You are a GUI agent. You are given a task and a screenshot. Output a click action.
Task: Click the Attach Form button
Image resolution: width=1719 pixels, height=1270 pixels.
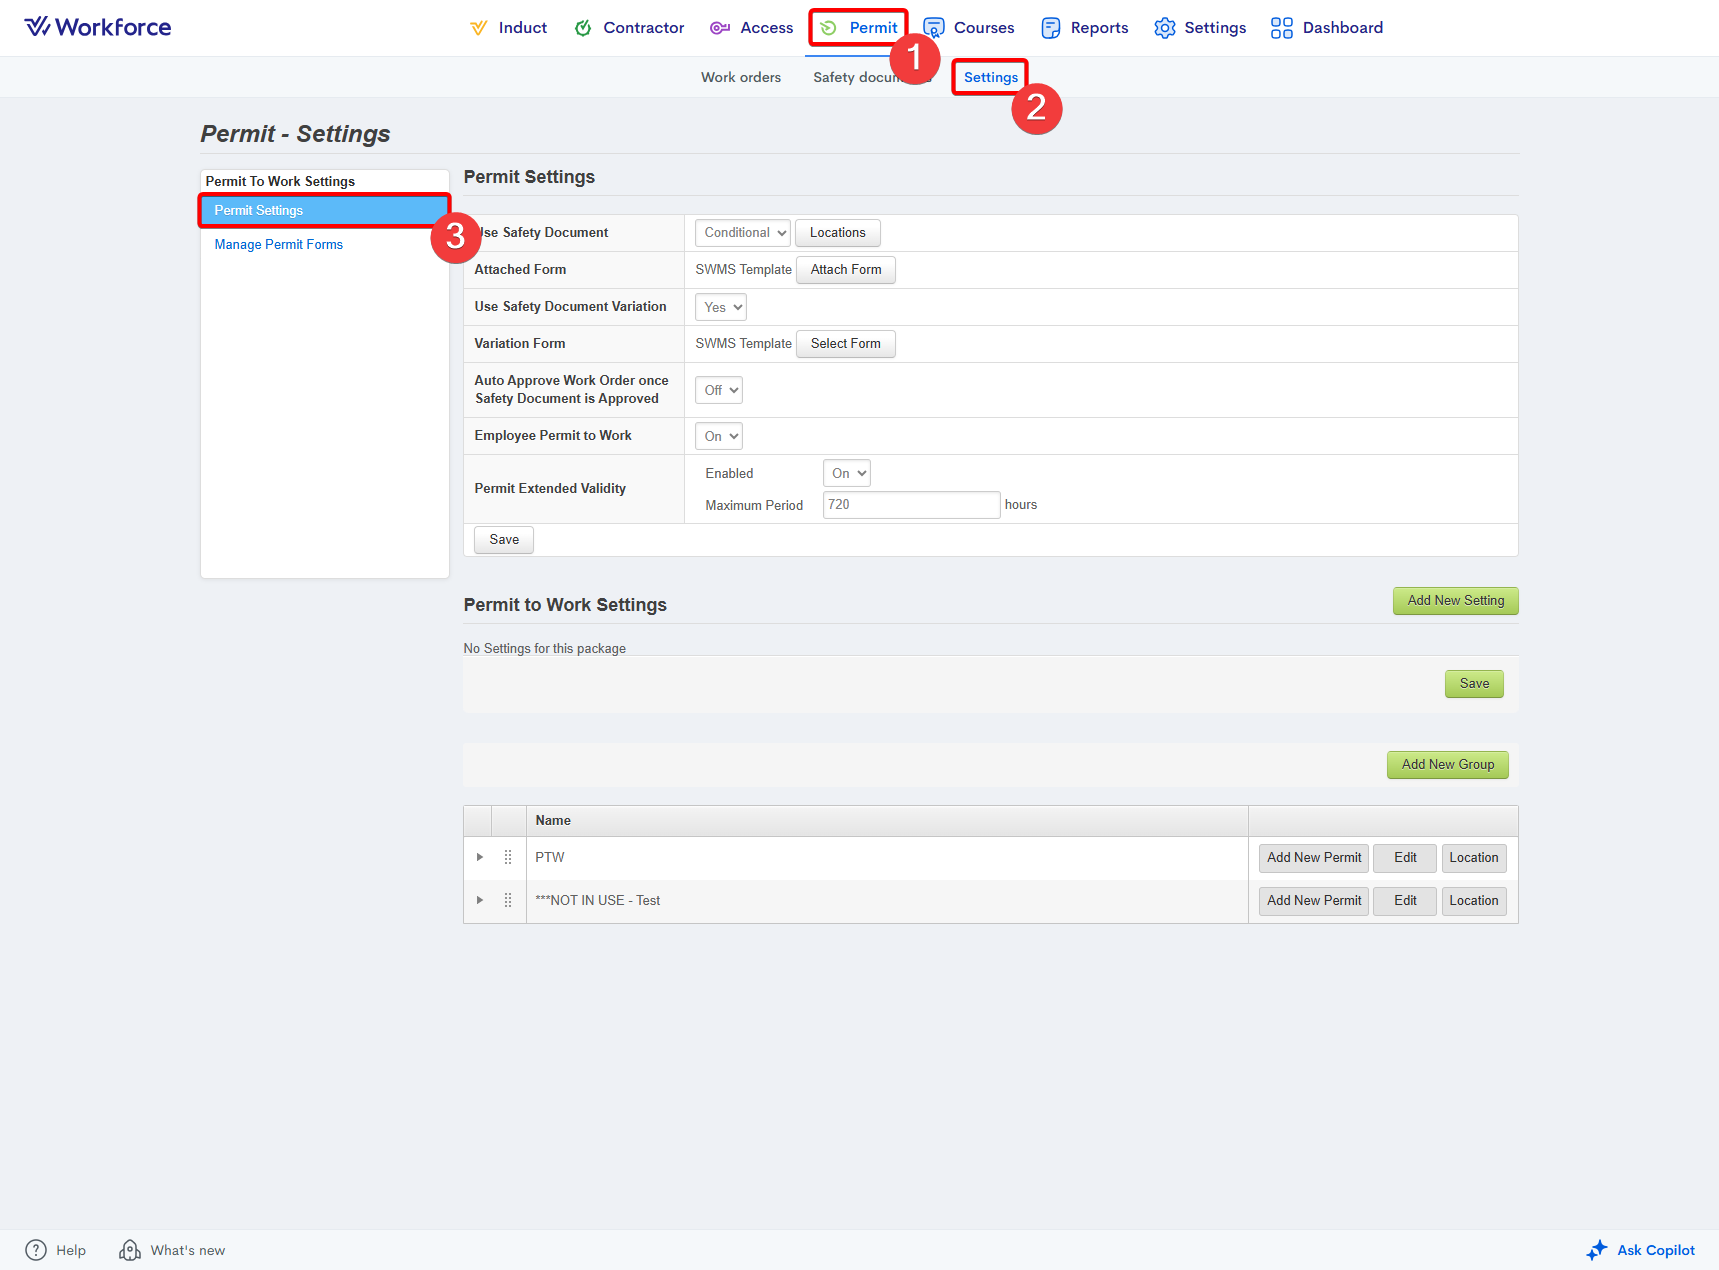845,270
